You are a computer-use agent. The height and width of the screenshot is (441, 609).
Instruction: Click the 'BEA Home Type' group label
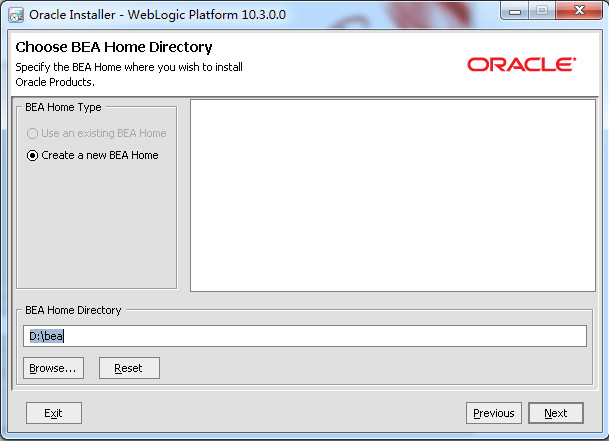point(63,107)
